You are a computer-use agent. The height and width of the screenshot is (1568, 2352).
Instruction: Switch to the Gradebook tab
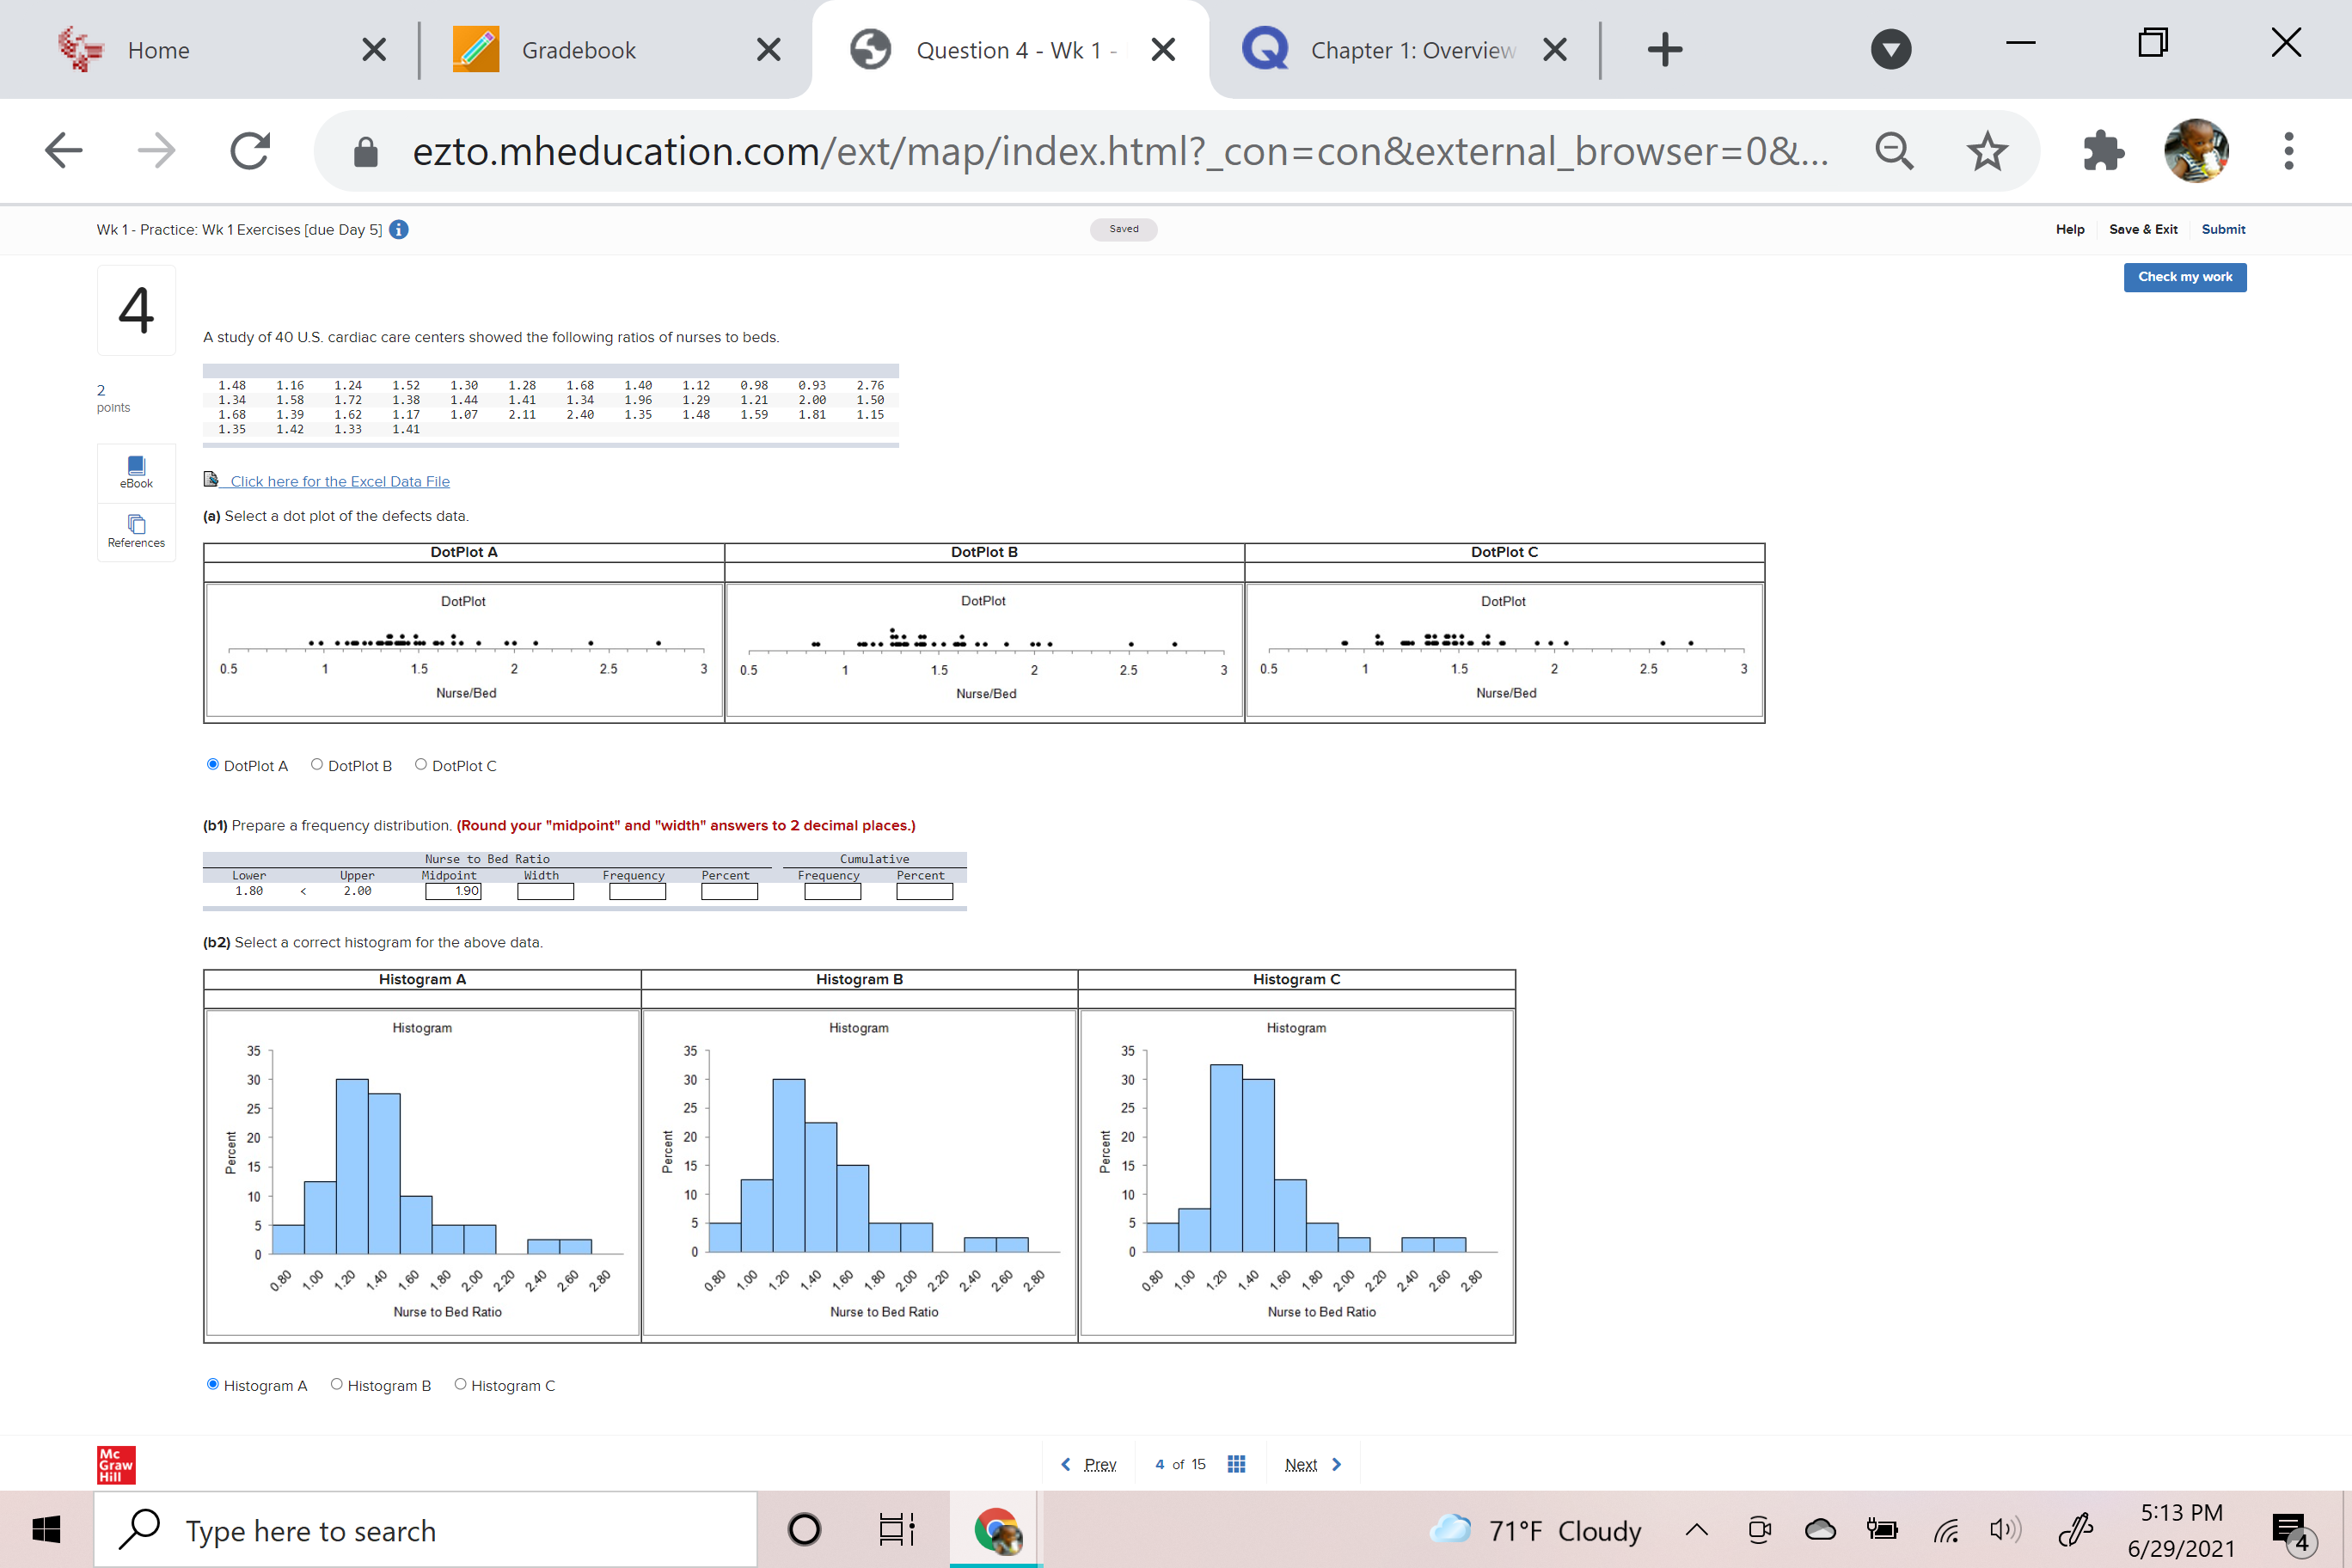pyautogui.click(x=578, y=50)
